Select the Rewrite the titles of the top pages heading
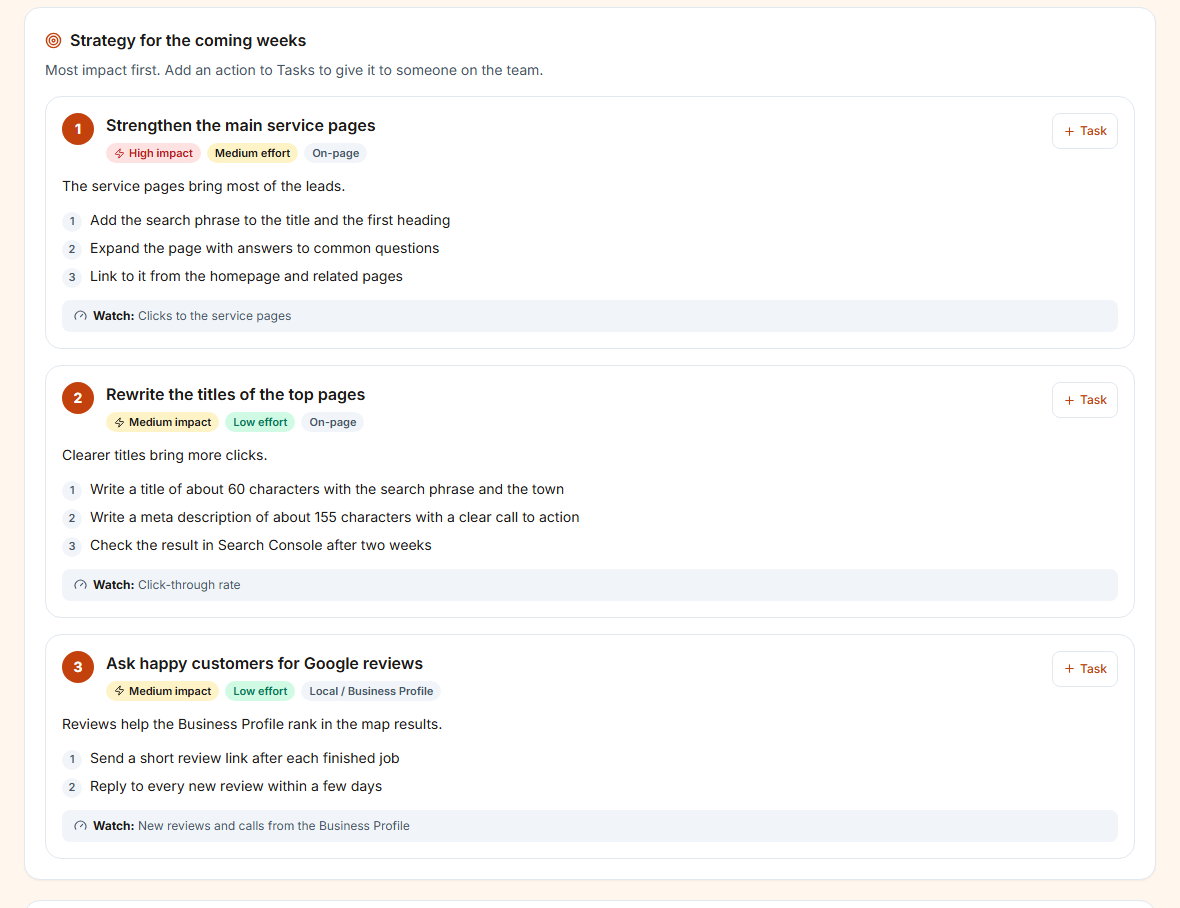The width and height of the screenshot is (1180, 908). pos(236,395)
